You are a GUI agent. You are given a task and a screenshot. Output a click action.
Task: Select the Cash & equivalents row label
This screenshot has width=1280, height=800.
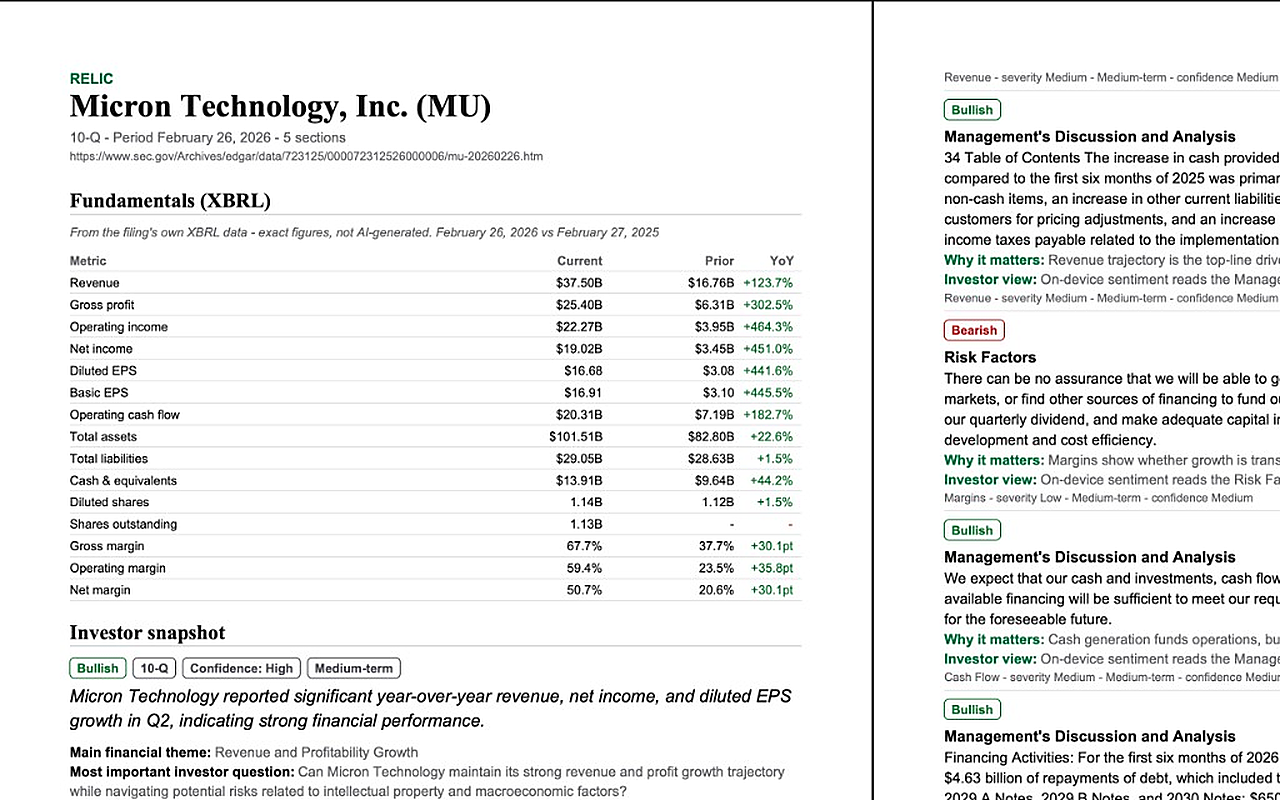pyautogui.click(x=123, y=481)
